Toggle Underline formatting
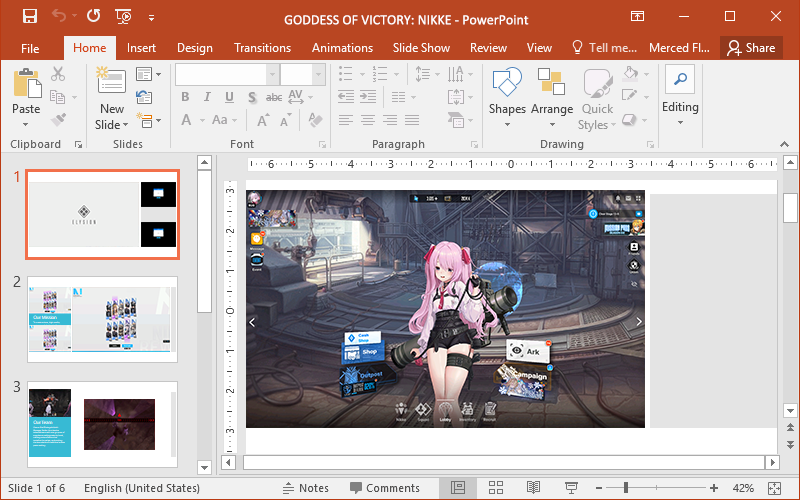This screenshot has height=500, width=800. [x=230, y=97]
